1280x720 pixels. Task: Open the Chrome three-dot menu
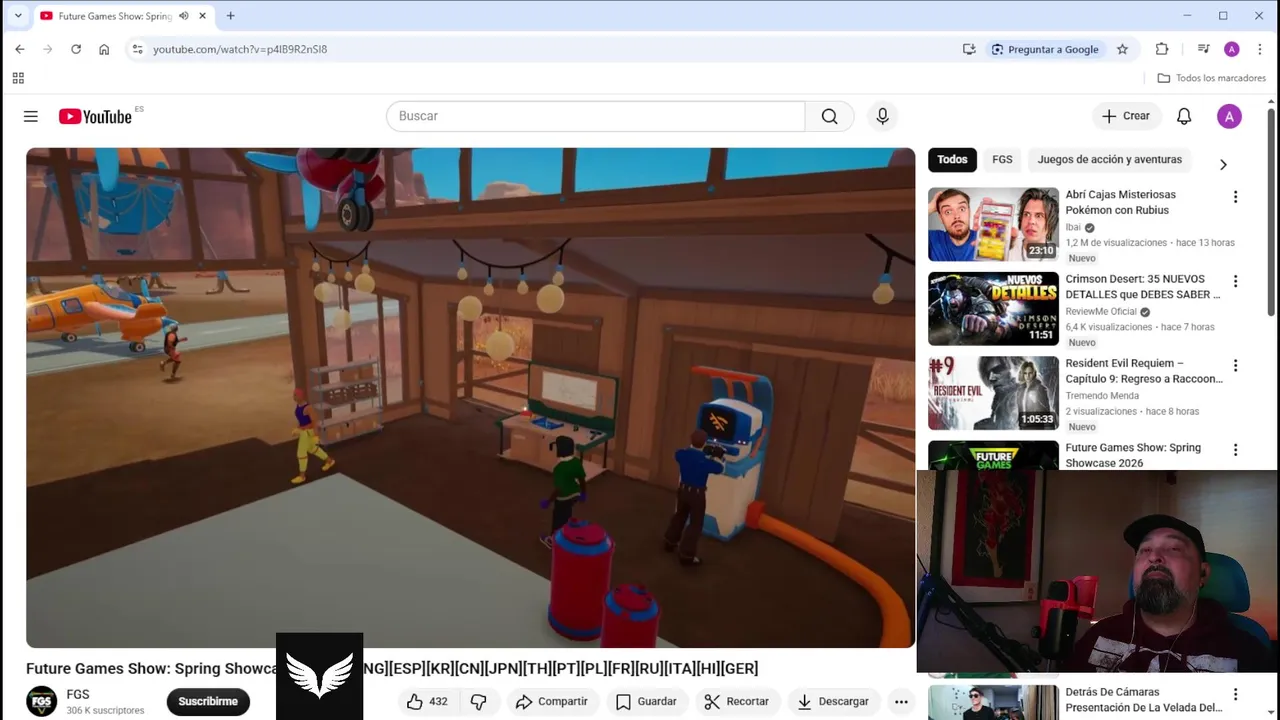point(1259,49)
